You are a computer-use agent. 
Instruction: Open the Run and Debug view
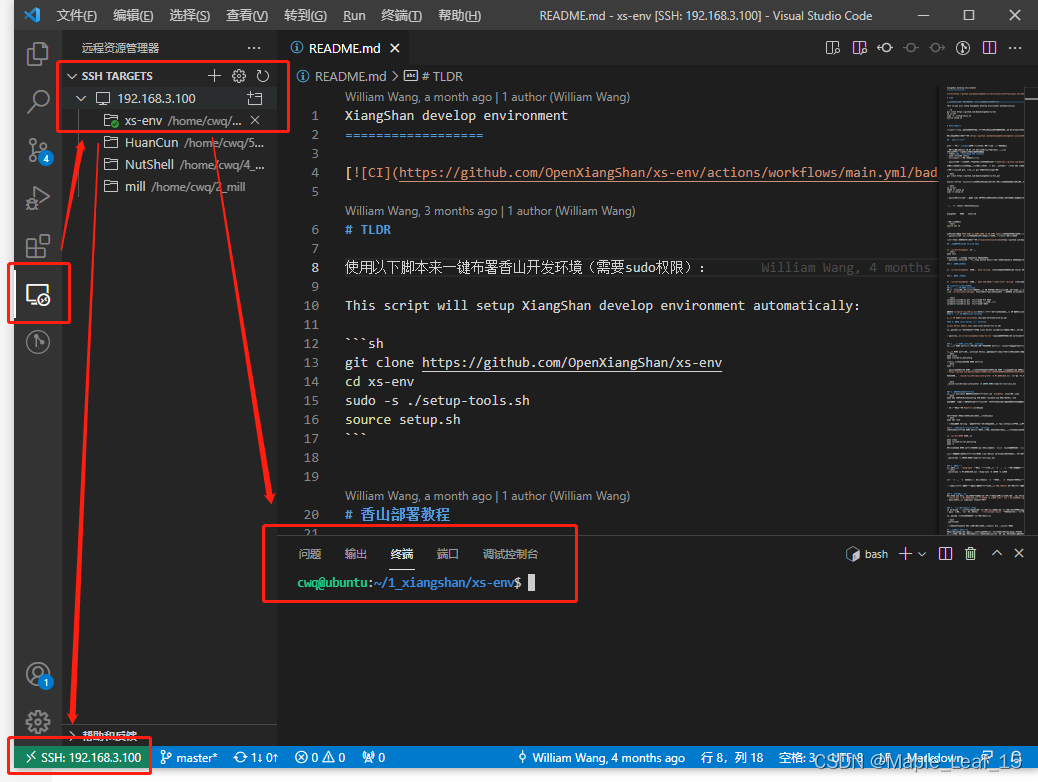38,198
